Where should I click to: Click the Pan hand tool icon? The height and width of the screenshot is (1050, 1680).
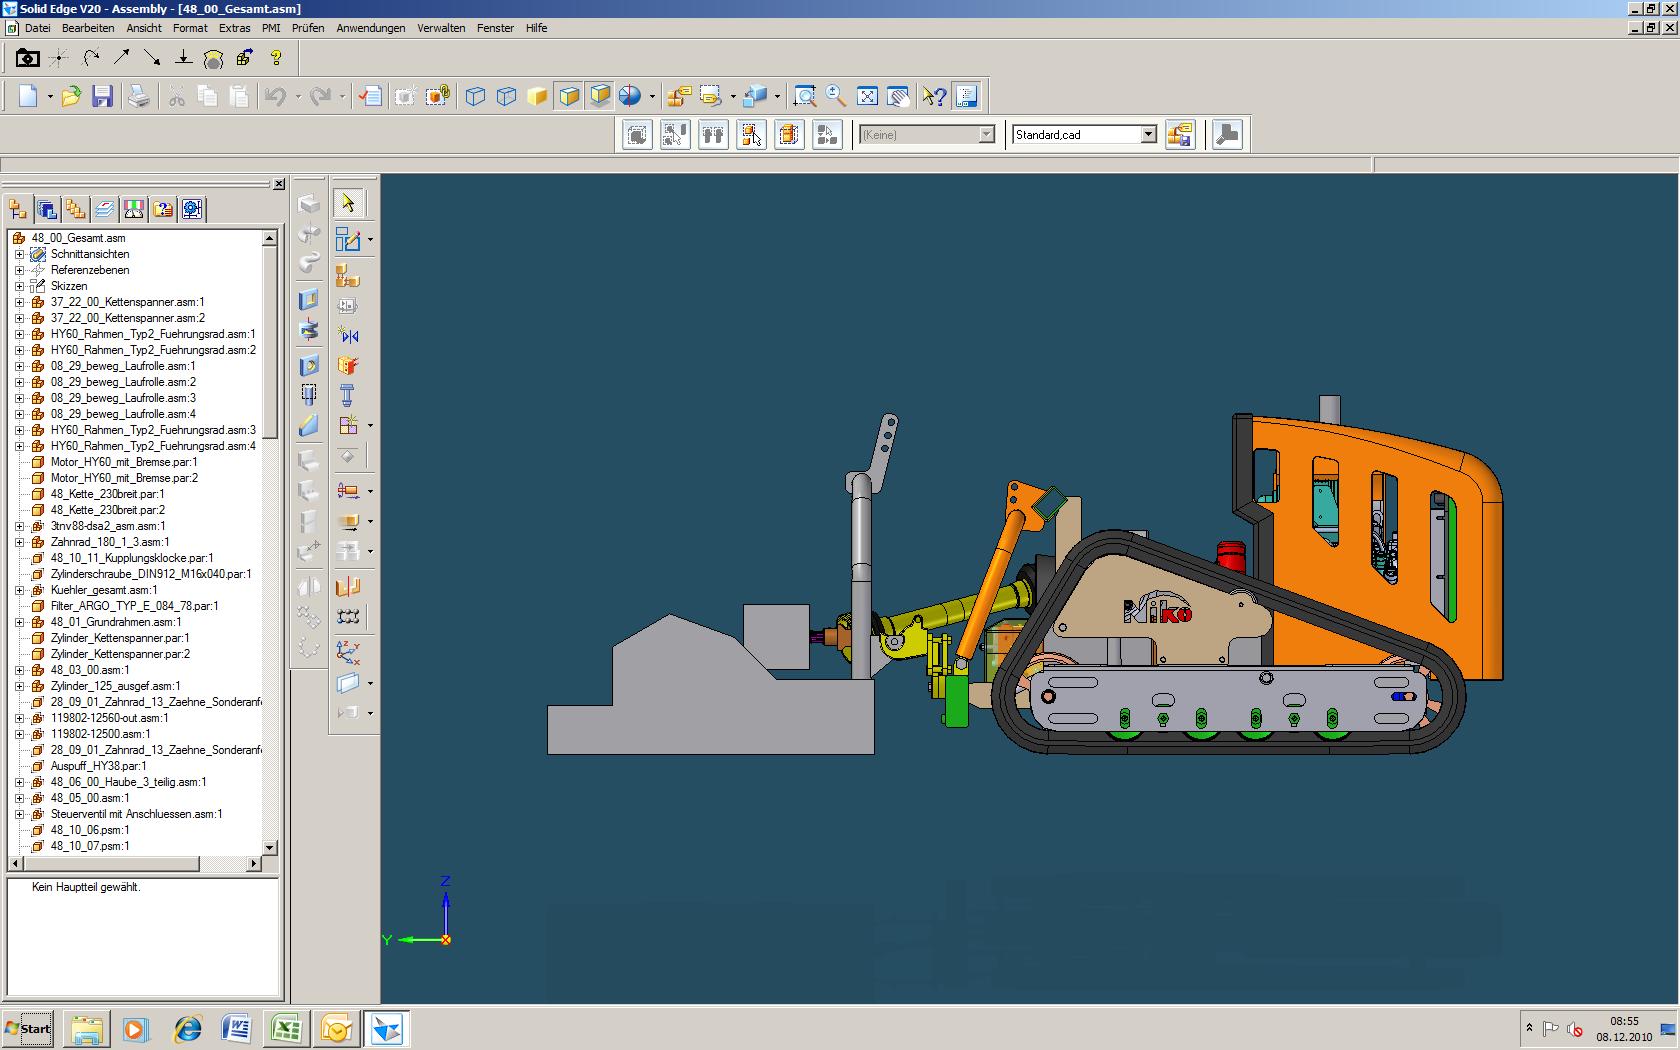tap(898, 96)
